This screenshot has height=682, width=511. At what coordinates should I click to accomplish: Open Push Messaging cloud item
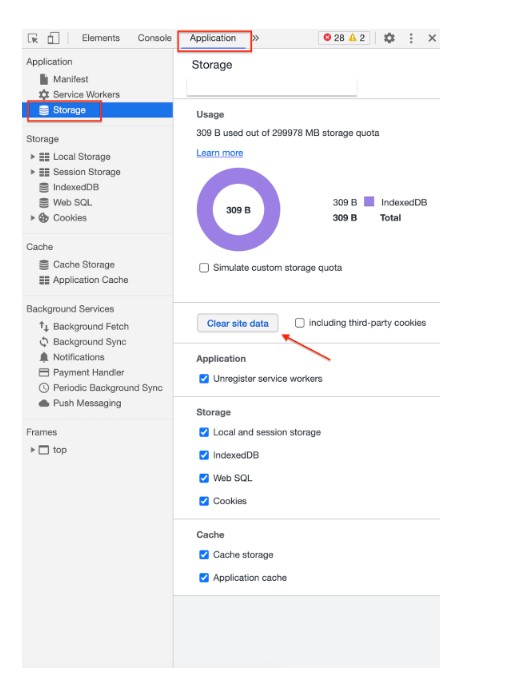tap(80, 403)
